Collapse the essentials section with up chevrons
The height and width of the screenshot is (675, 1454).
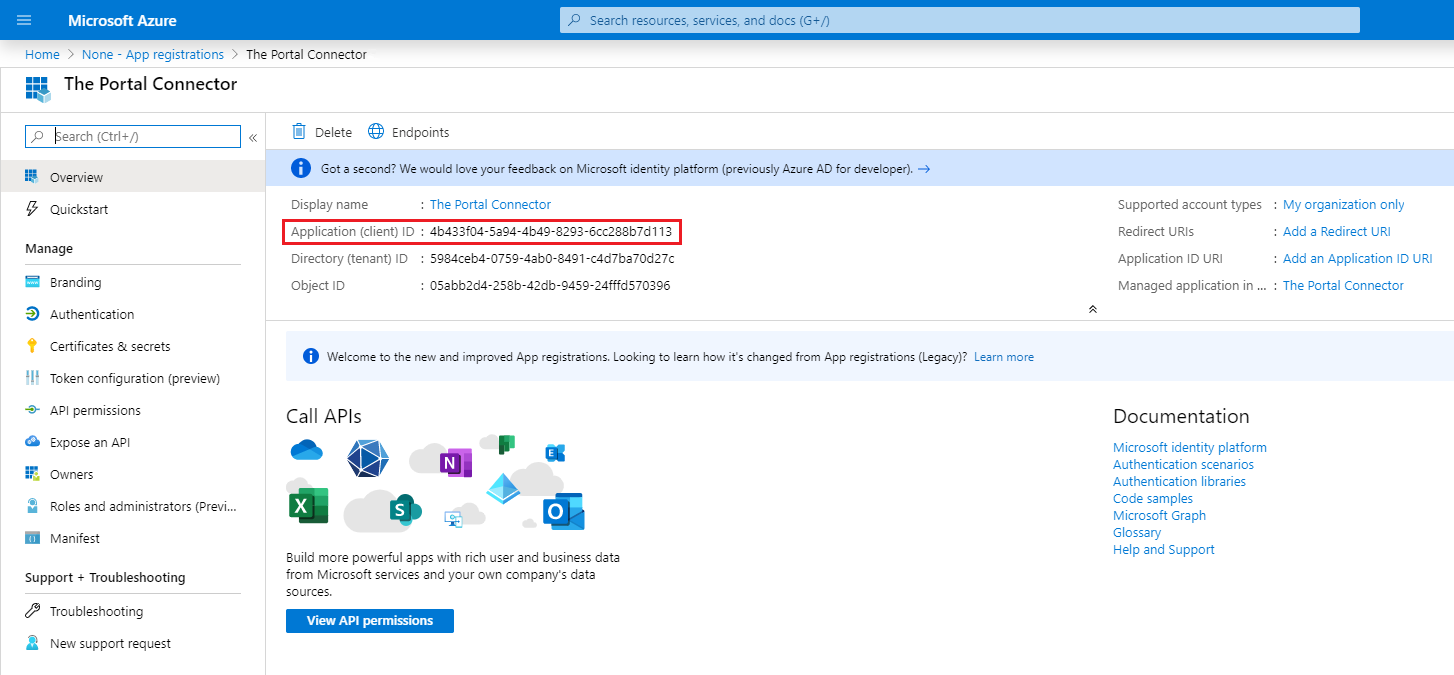1092,309
